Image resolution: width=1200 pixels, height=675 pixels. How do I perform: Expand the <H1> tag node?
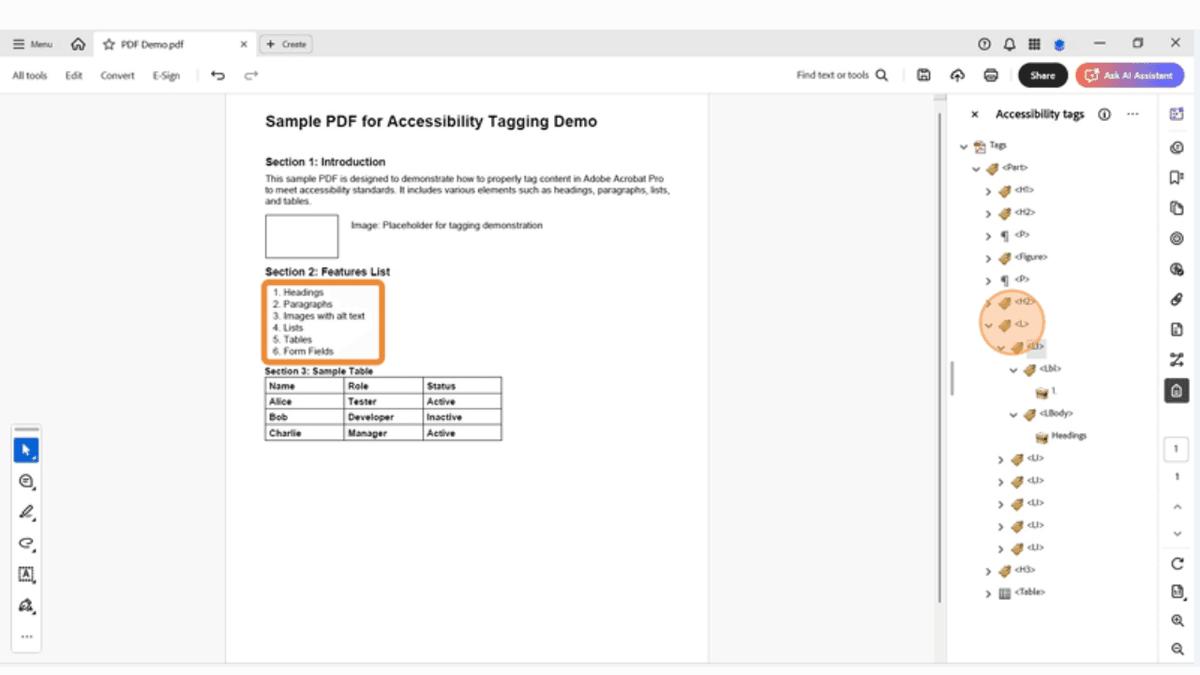[988, 190]
